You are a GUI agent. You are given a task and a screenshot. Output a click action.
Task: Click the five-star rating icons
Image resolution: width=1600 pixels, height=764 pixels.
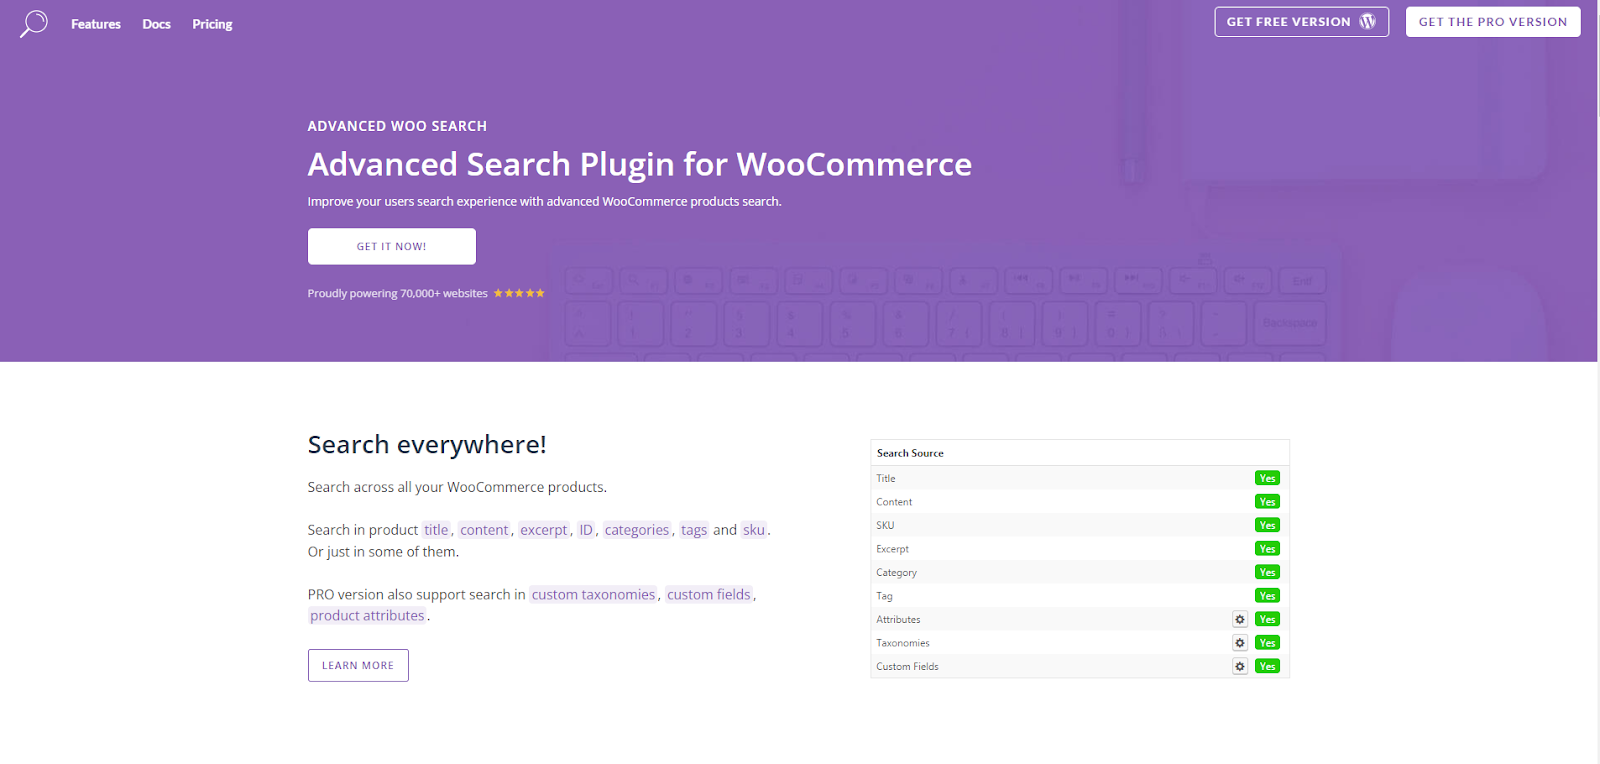(519, 293)
